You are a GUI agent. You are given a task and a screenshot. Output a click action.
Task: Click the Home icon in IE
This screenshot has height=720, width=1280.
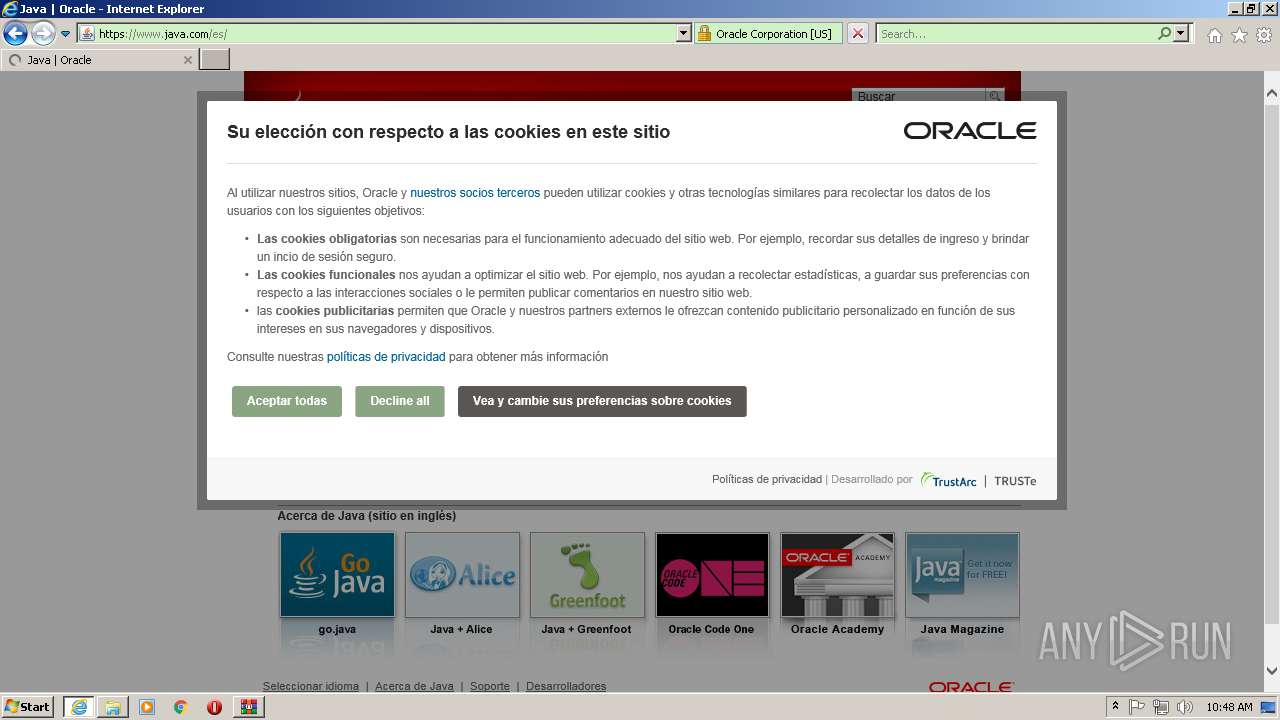coord(1214,35)
